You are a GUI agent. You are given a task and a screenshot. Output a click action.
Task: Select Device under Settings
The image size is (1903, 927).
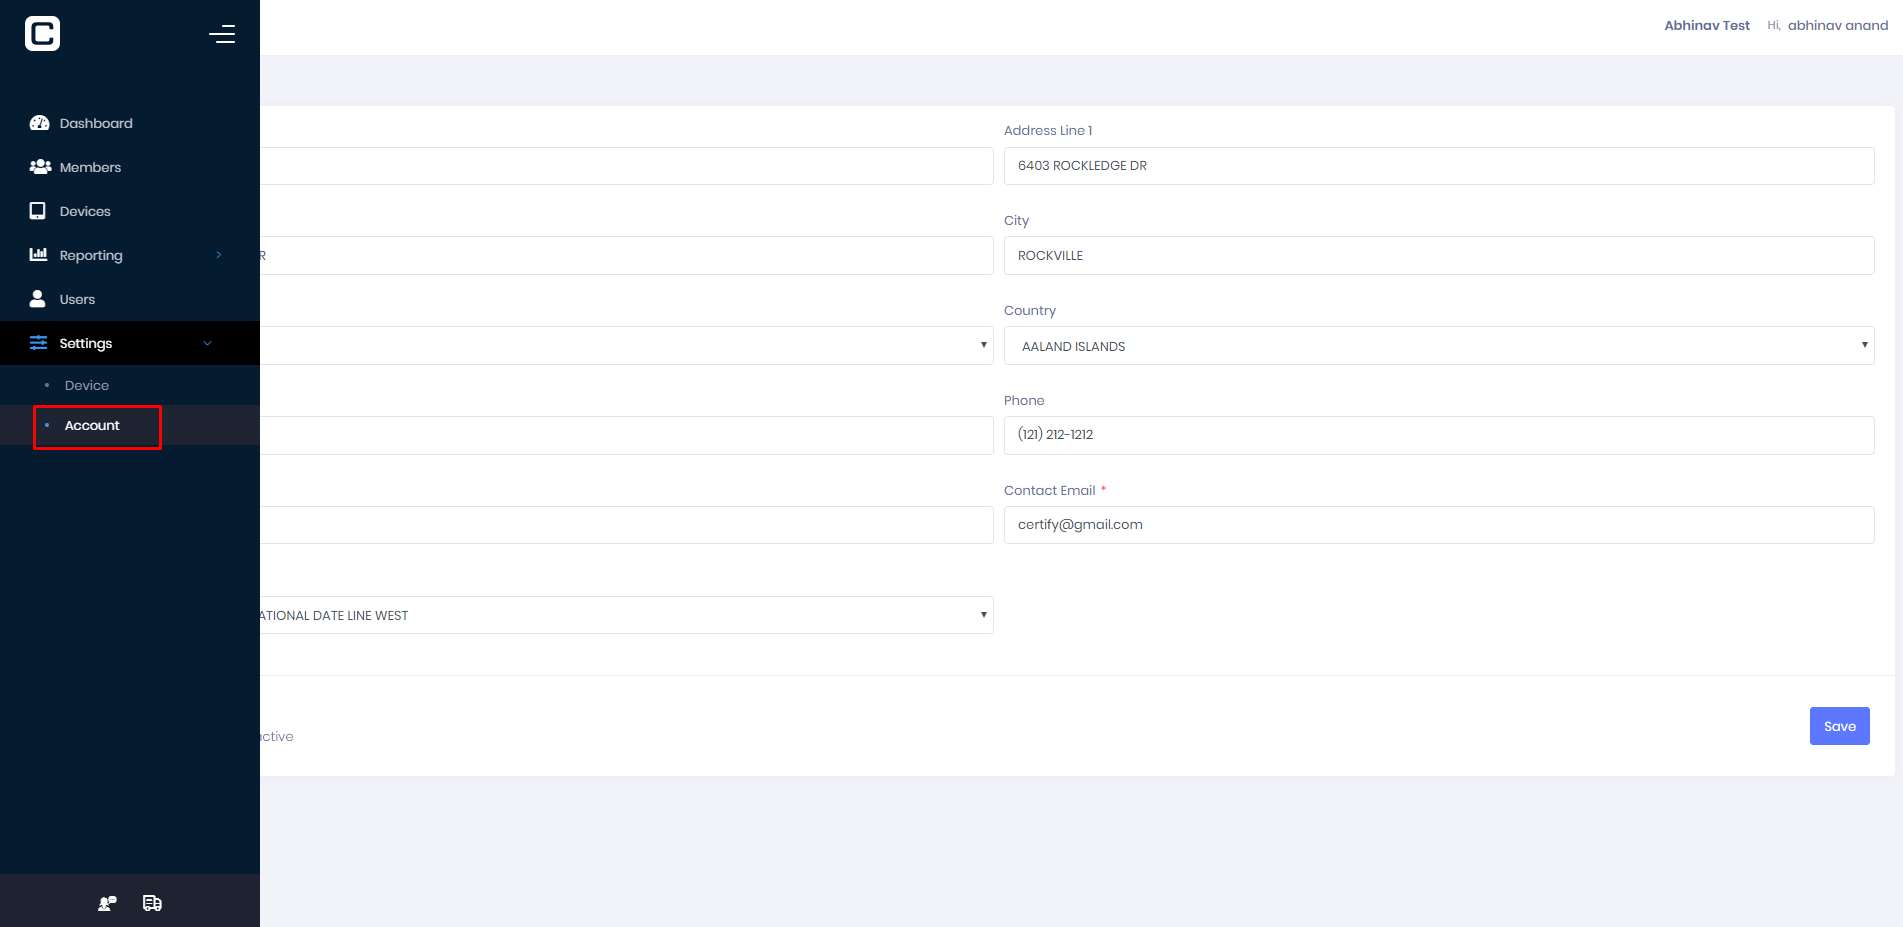coord(87,385)
